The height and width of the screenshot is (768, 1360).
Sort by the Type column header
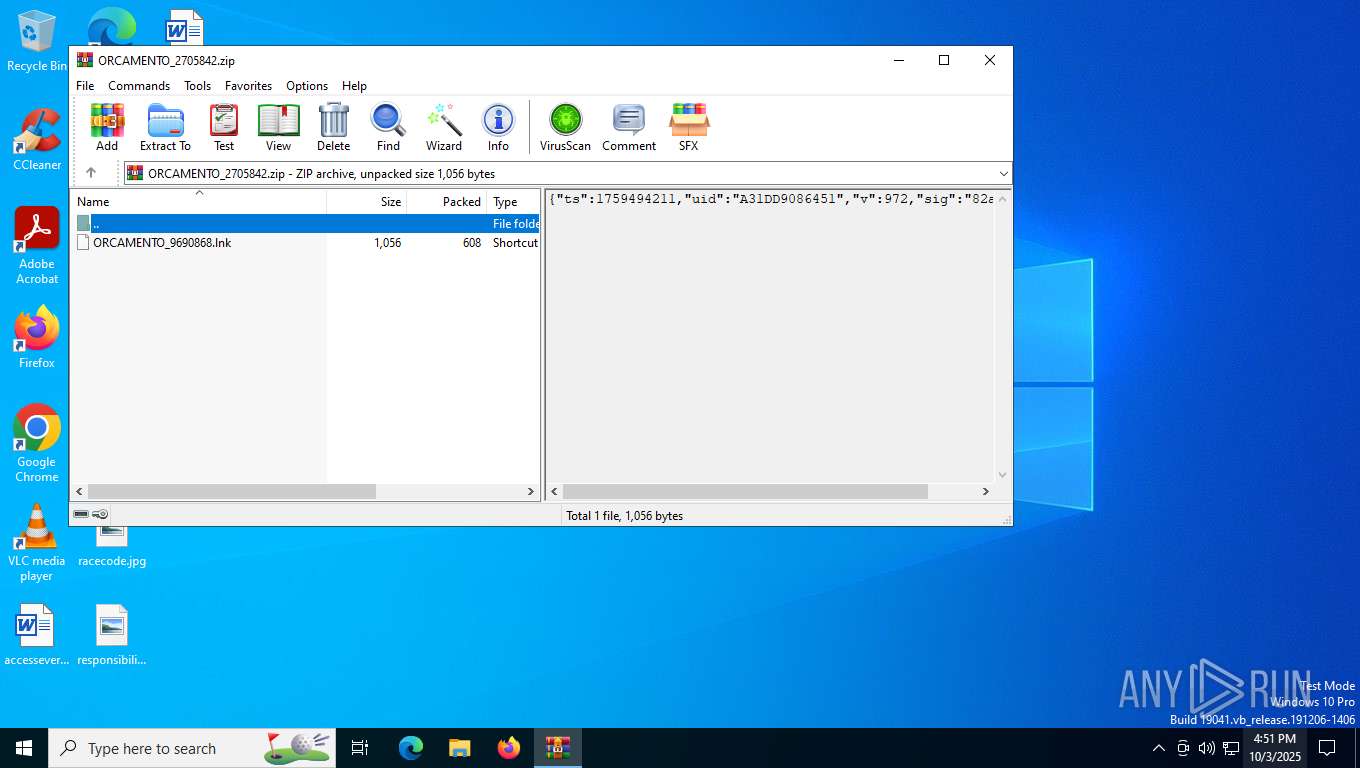click(x=513, y=201)
